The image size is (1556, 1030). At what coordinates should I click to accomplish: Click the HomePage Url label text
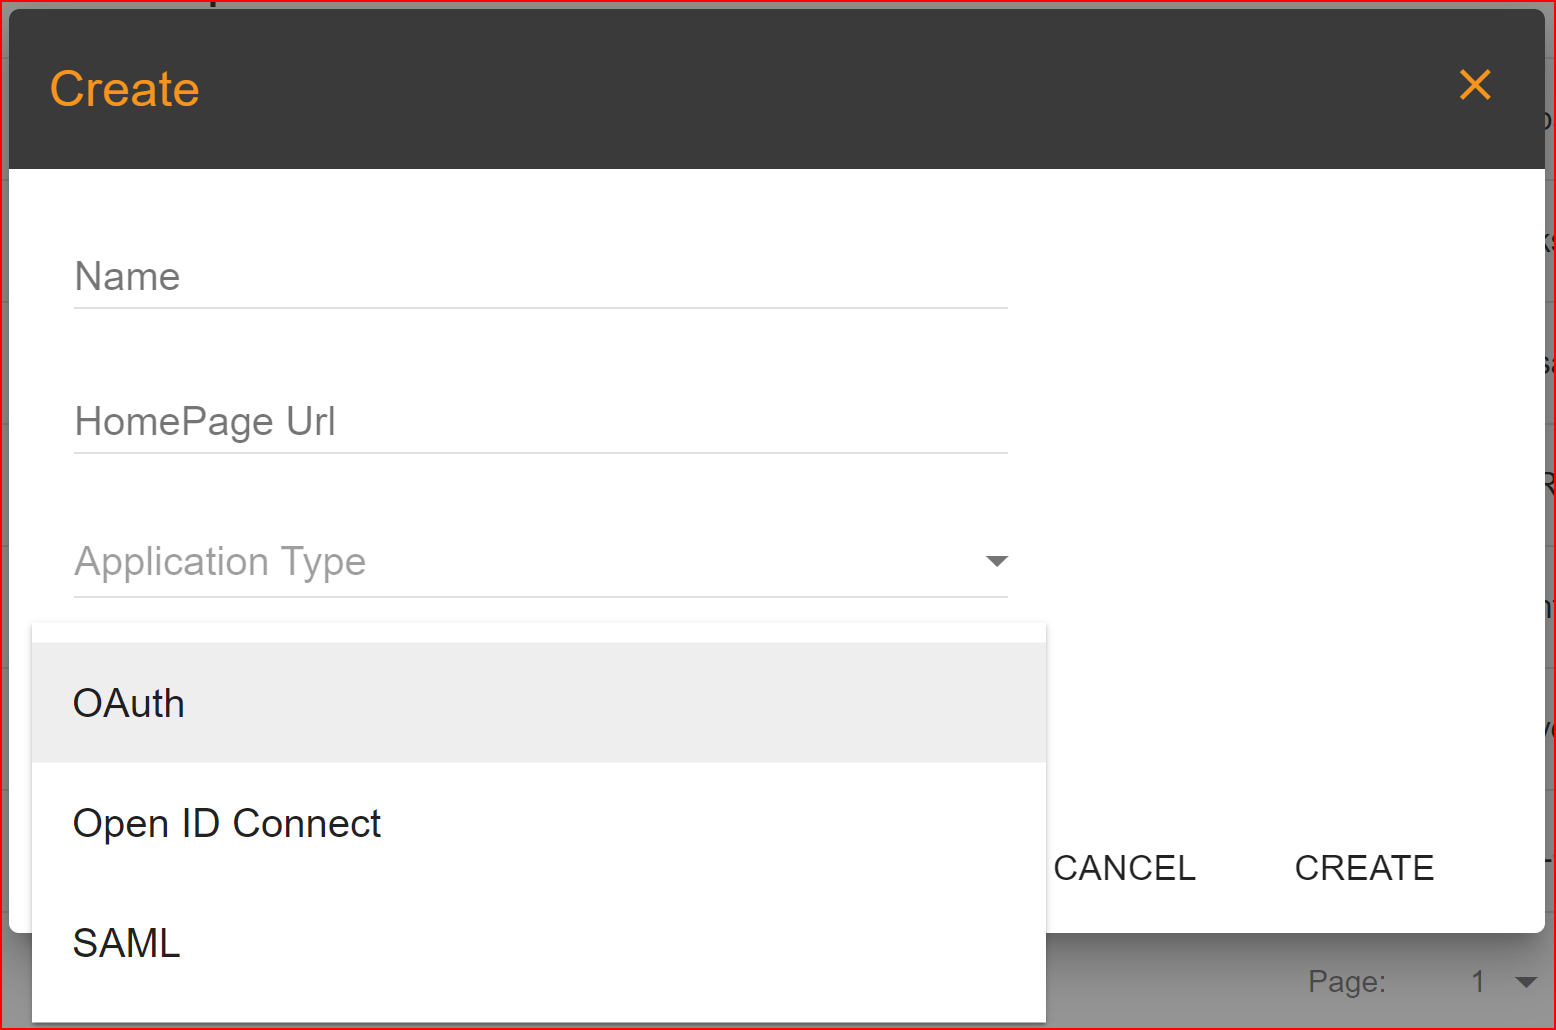point(204,421)
